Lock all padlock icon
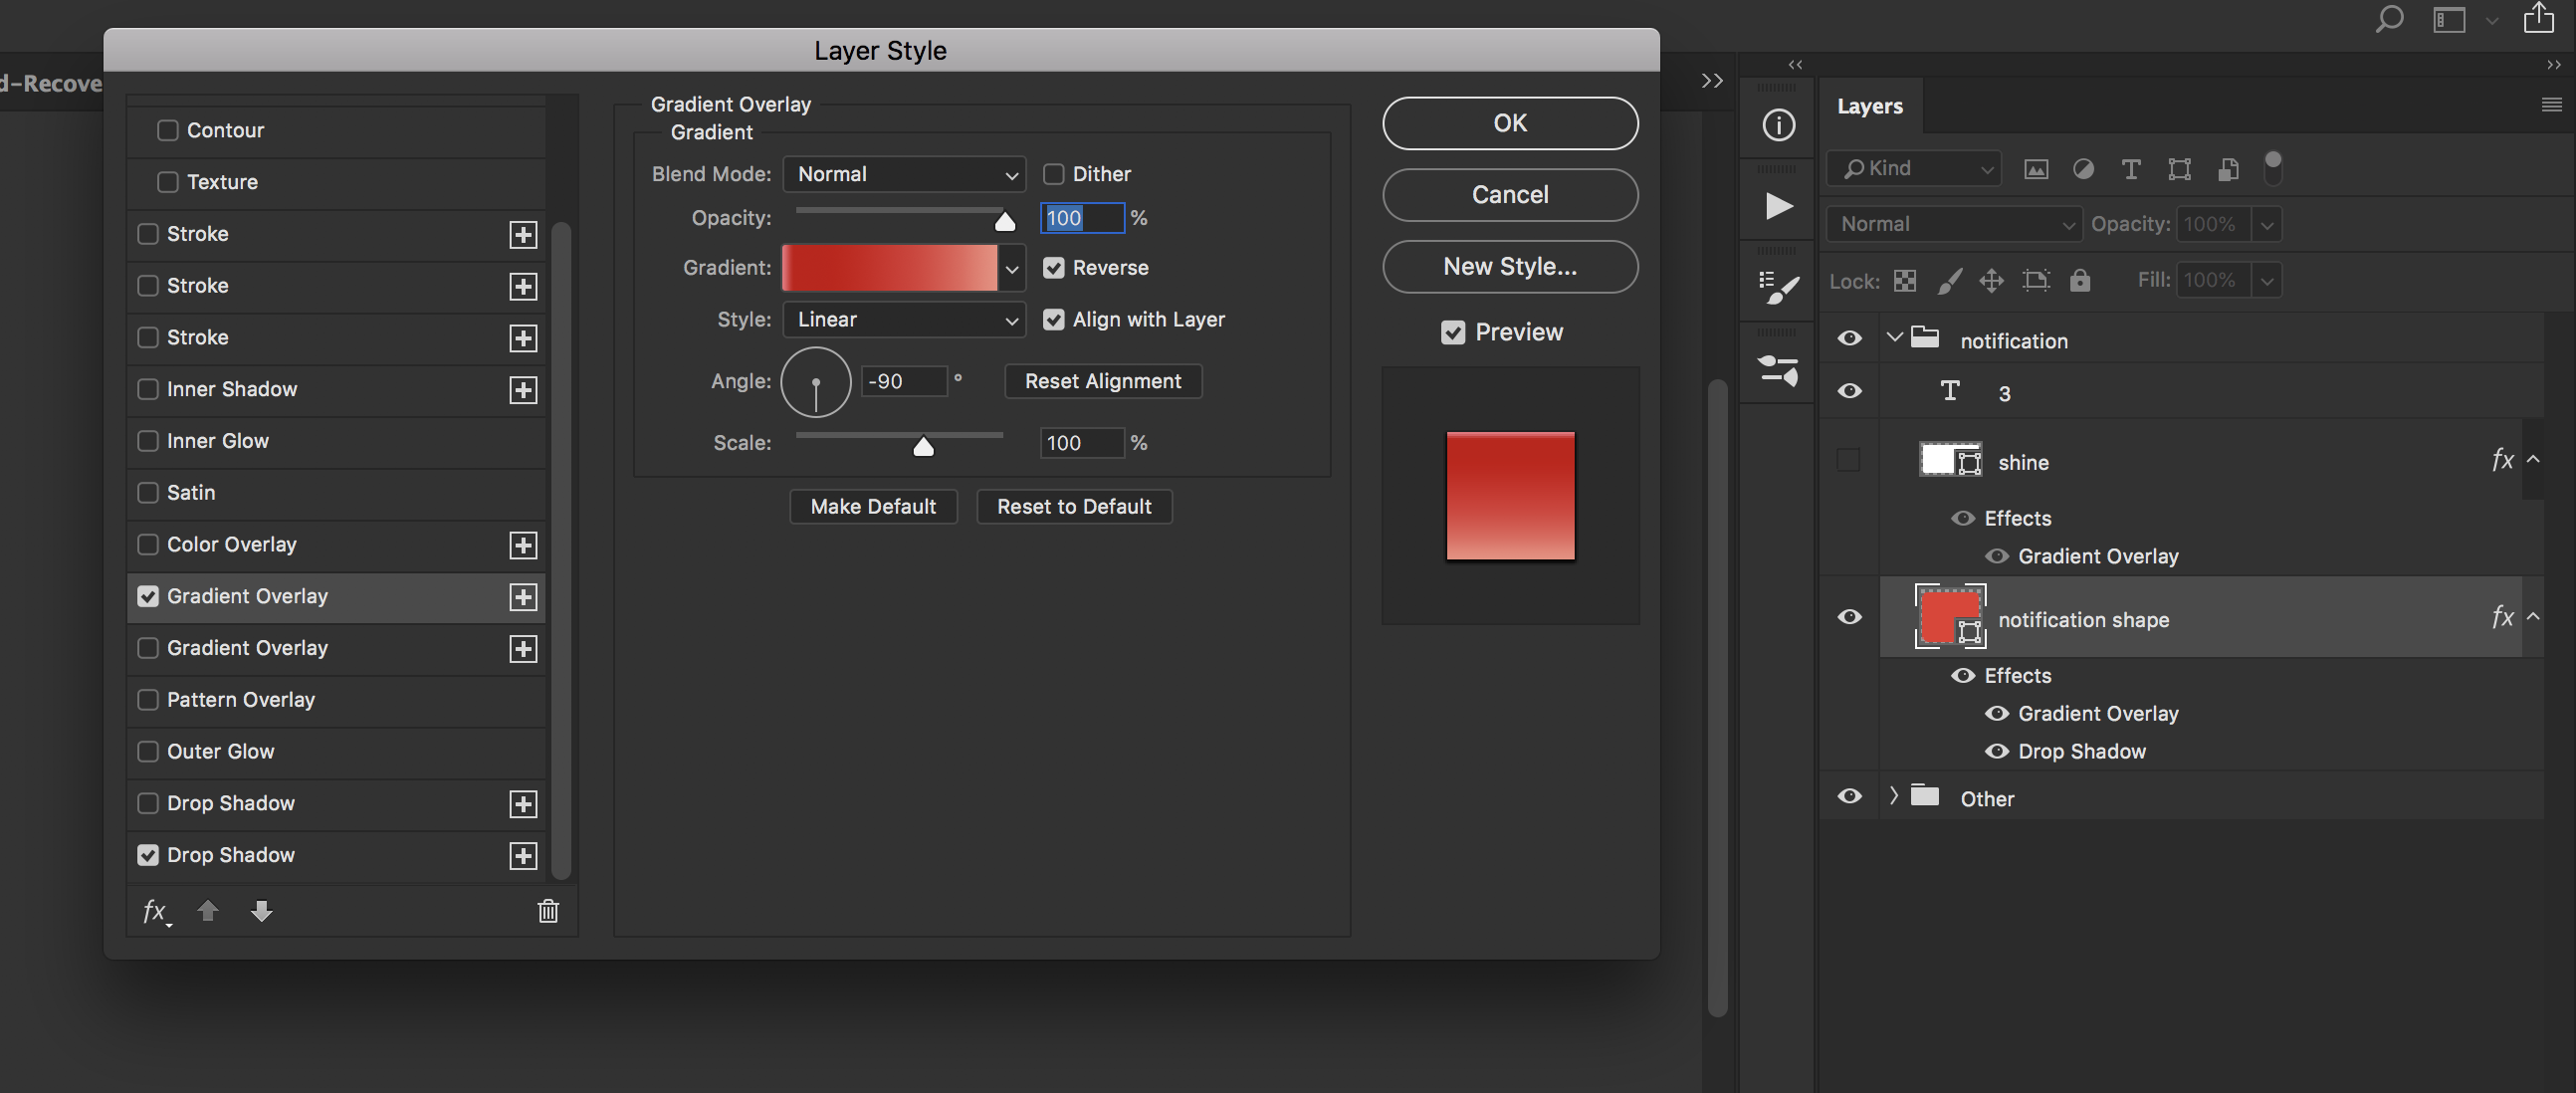The width and height of the screenshot is (2576, 1093). point(2080,280)
